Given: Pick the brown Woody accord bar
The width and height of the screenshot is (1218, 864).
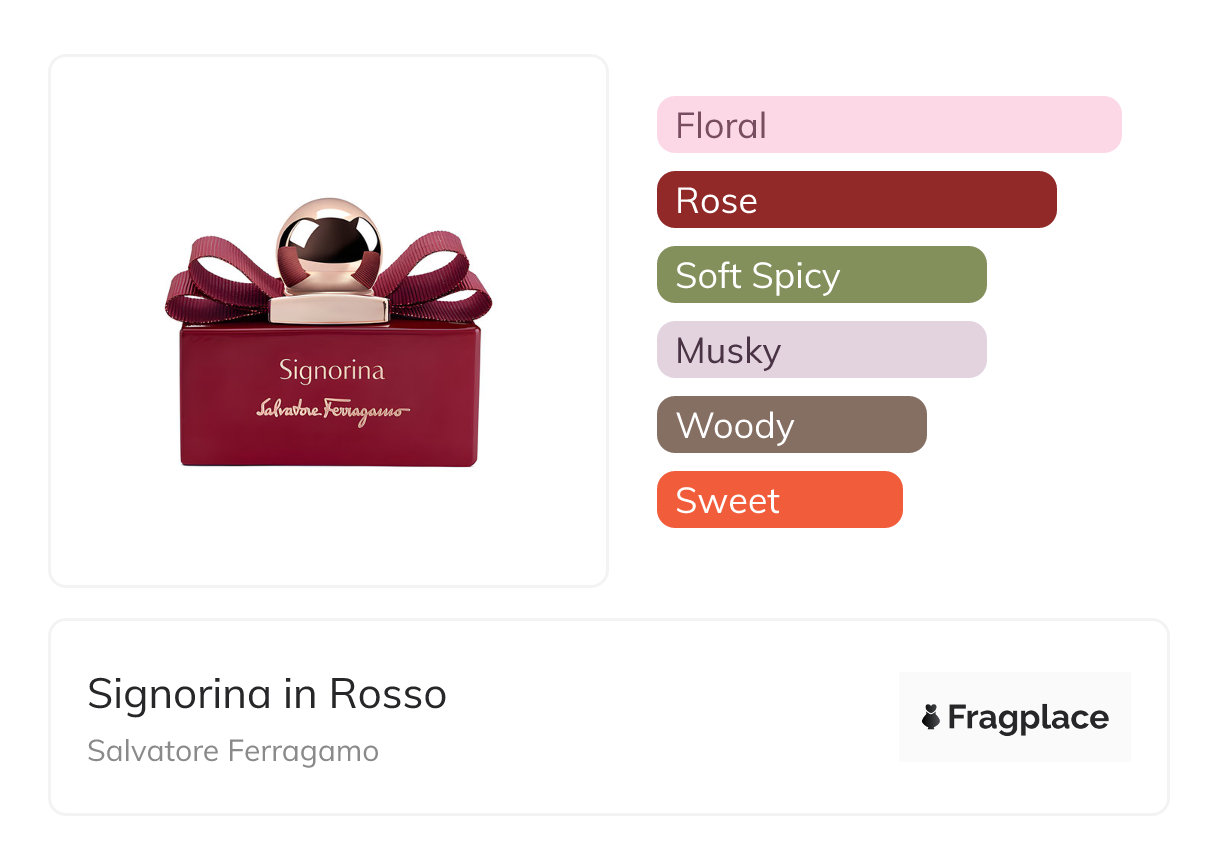Looking at the screenshot, I should (x=791, y=425).
